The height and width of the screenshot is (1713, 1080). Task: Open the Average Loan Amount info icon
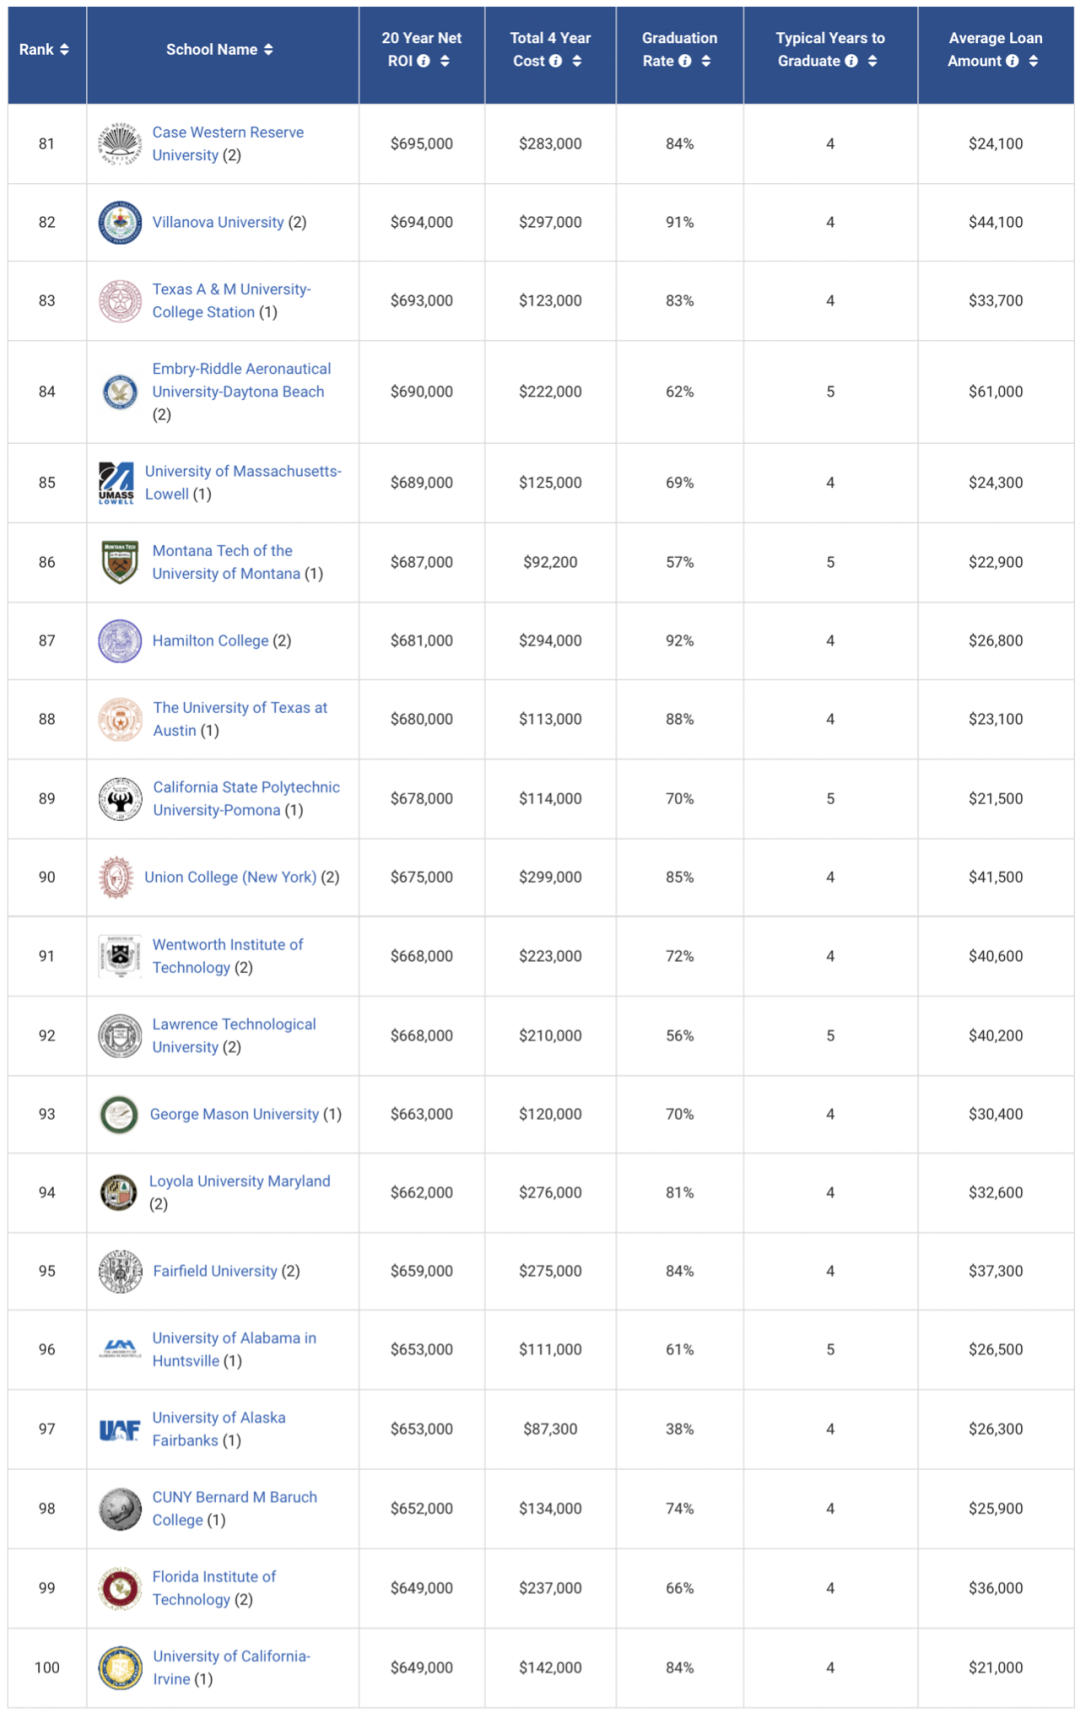tap(1012, 61)
